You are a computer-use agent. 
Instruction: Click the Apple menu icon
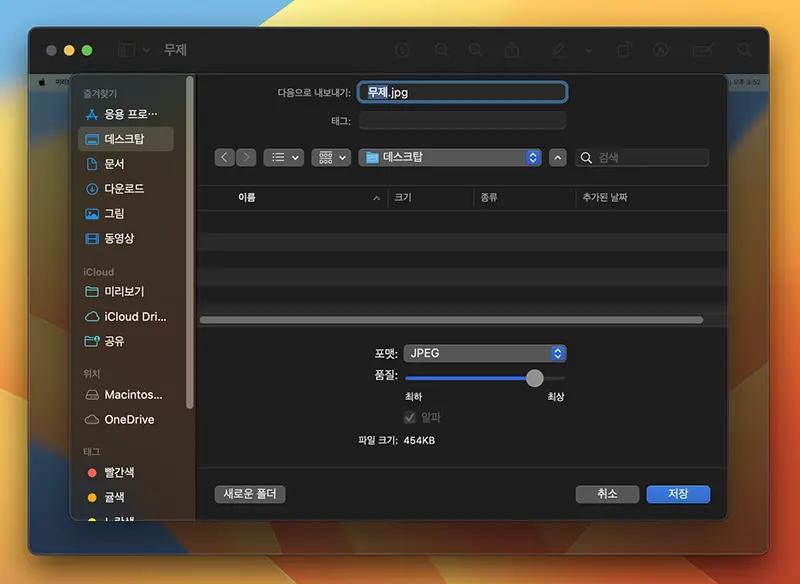(42, 82)
